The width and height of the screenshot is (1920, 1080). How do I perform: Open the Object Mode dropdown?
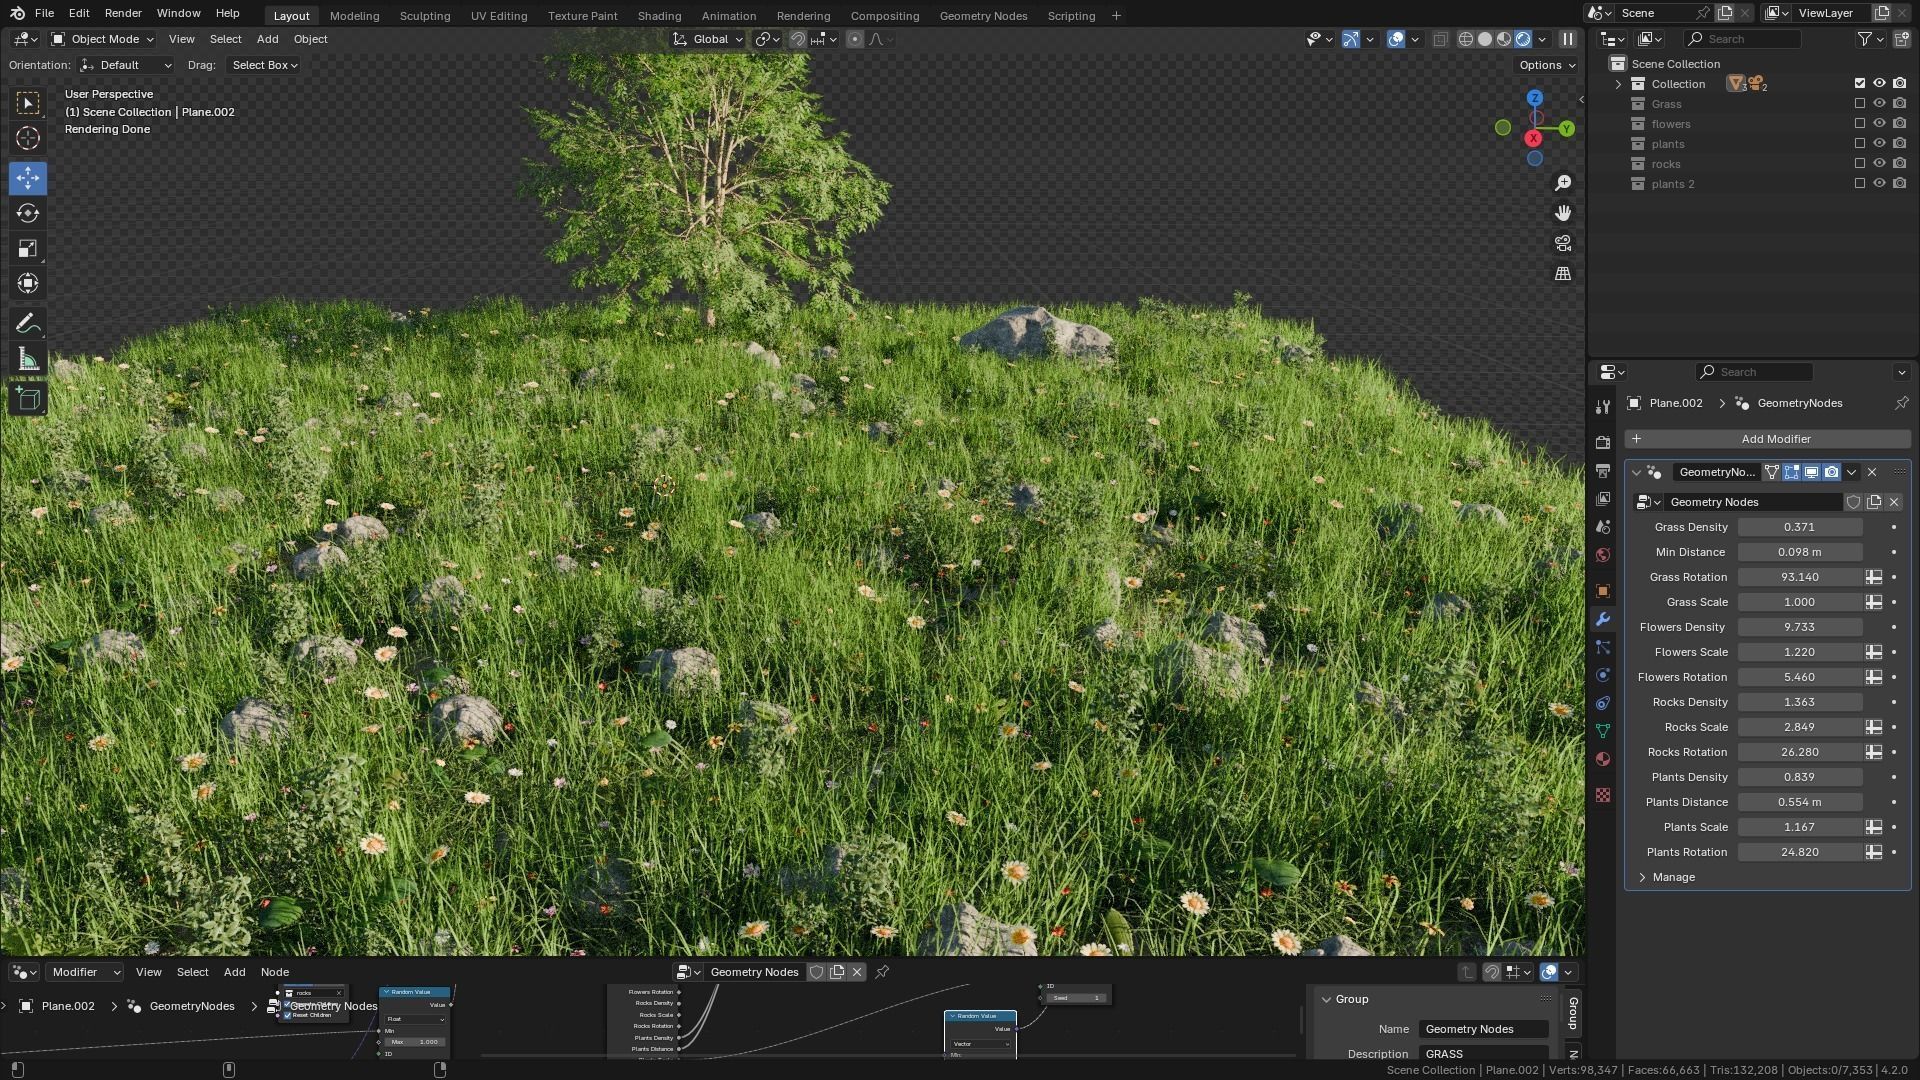[102, 39]
